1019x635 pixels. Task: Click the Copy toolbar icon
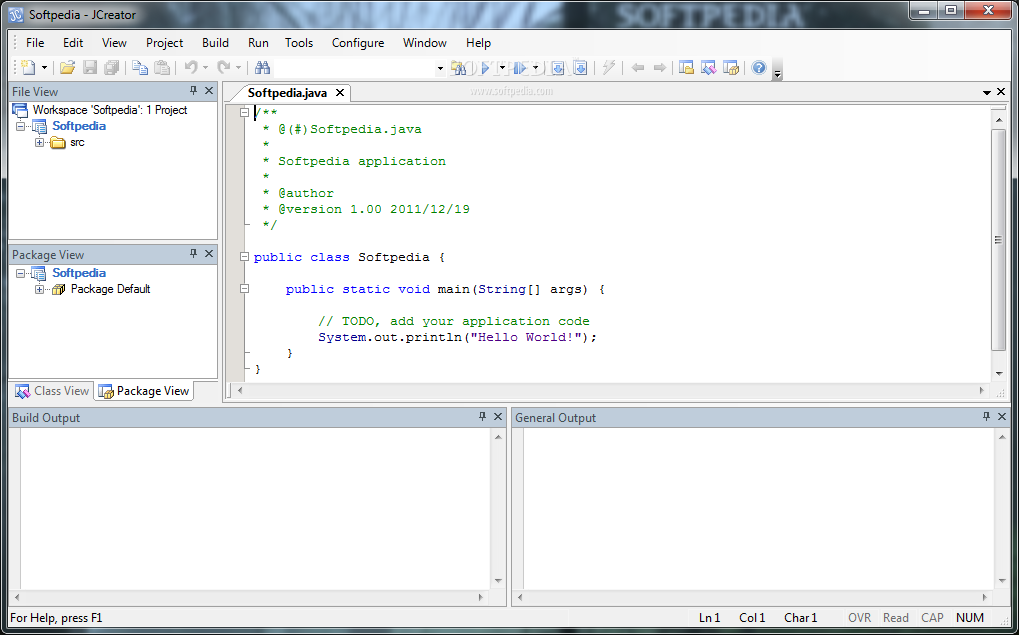[x=140, y=67]
